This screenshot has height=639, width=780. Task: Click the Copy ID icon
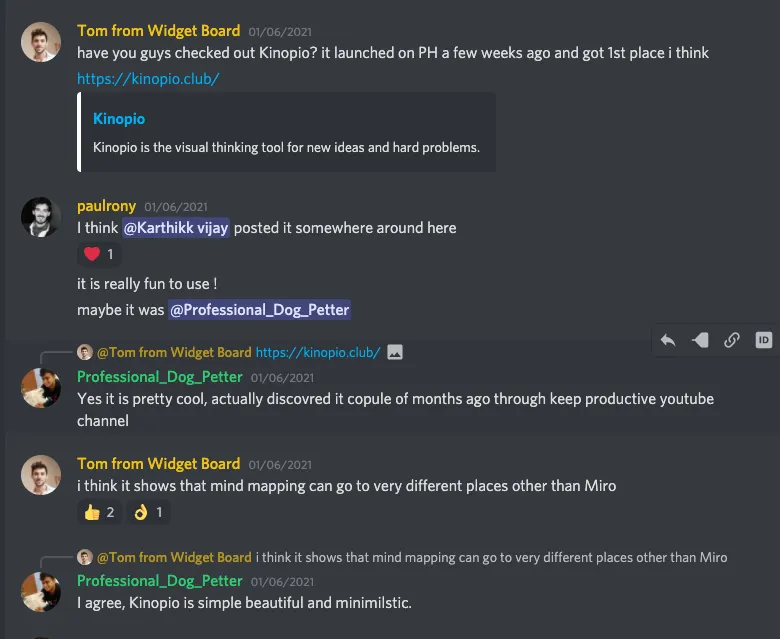[763, 340]
